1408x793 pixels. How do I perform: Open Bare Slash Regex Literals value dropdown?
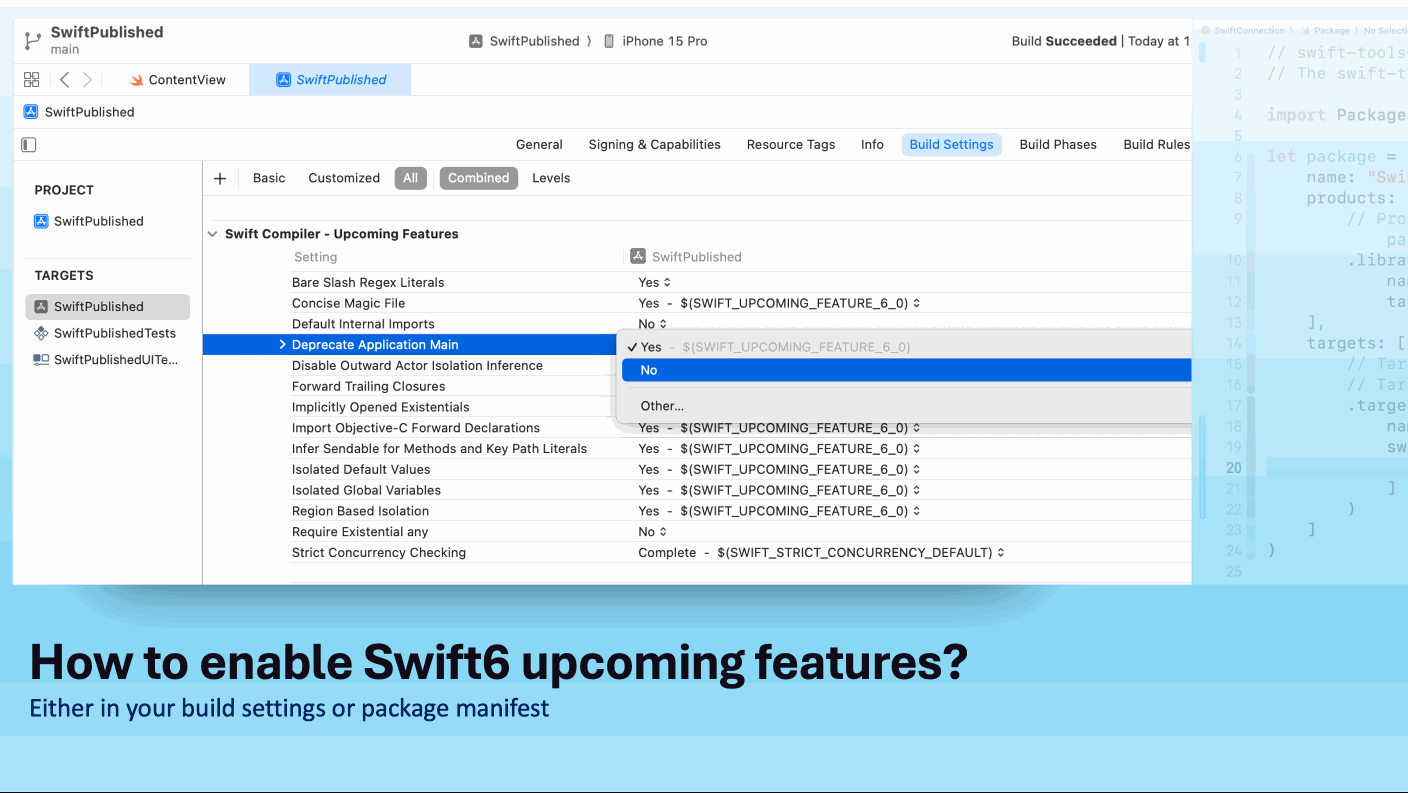(x=655, y=282)
